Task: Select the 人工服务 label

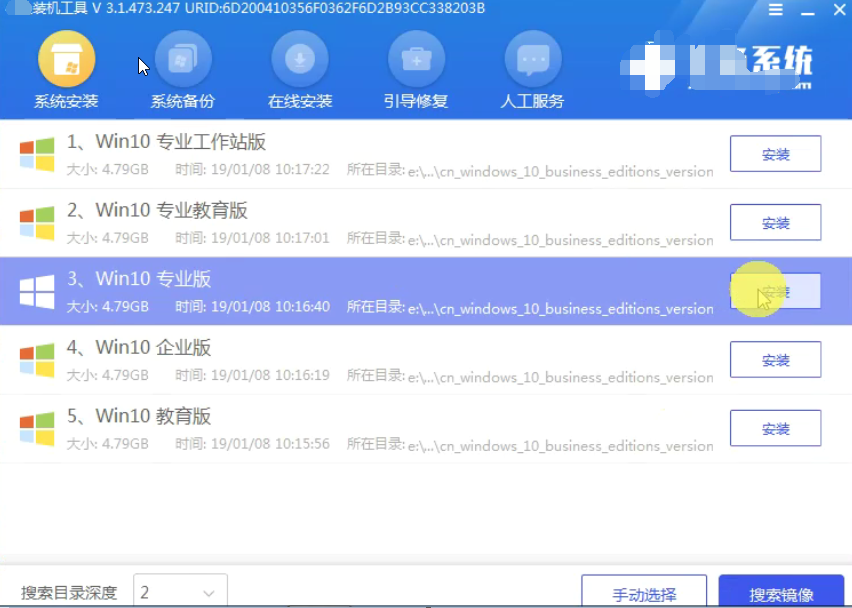Action: coord(532,101)
